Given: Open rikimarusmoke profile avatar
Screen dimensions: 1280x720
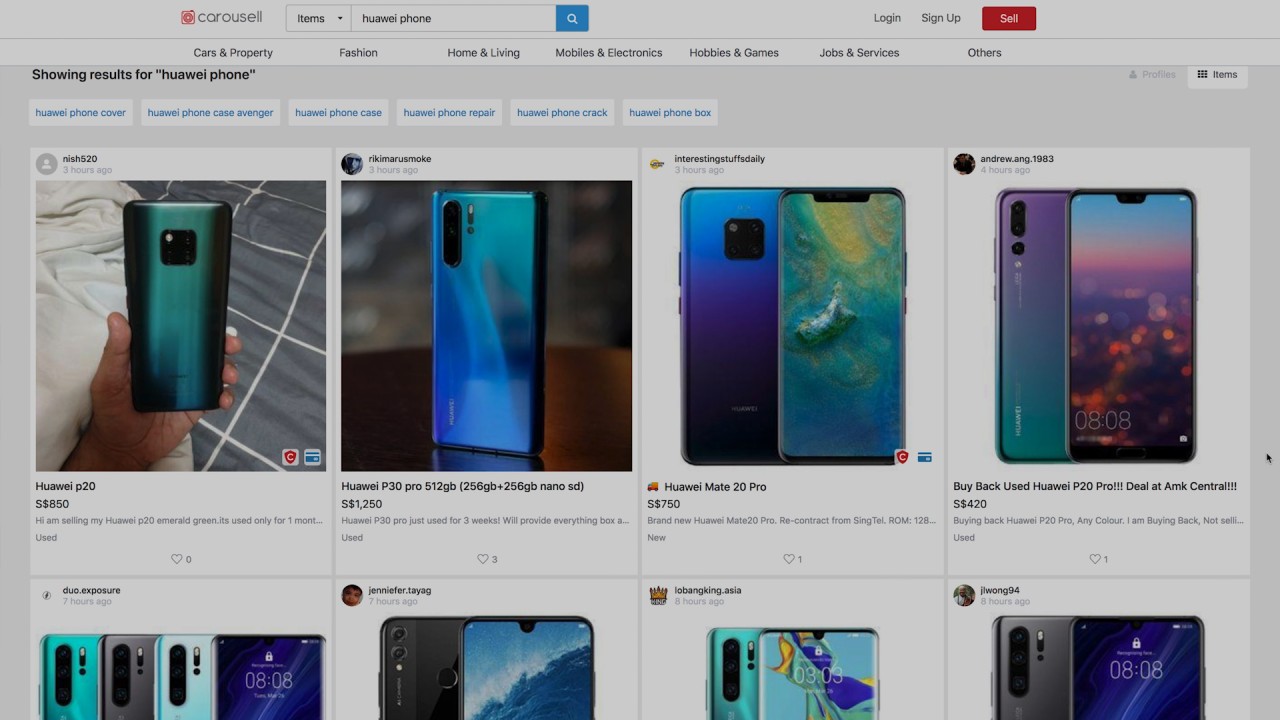Looking at the screenshot, I should pos(352,164).
